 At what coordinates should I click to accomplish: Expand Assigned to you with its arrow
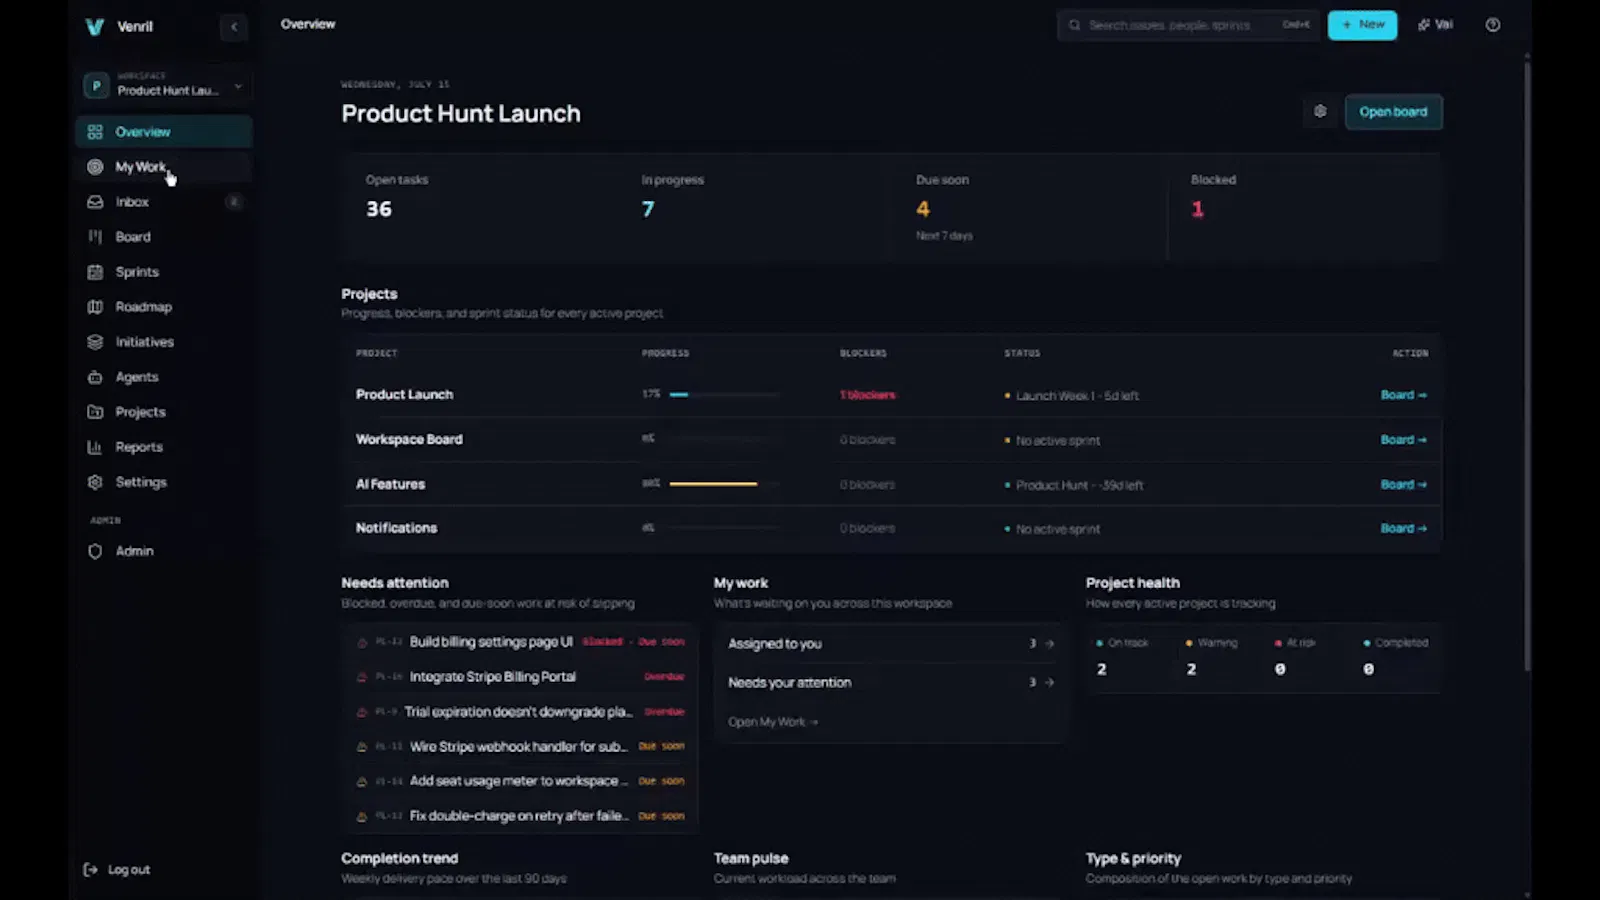[1049, 644]
